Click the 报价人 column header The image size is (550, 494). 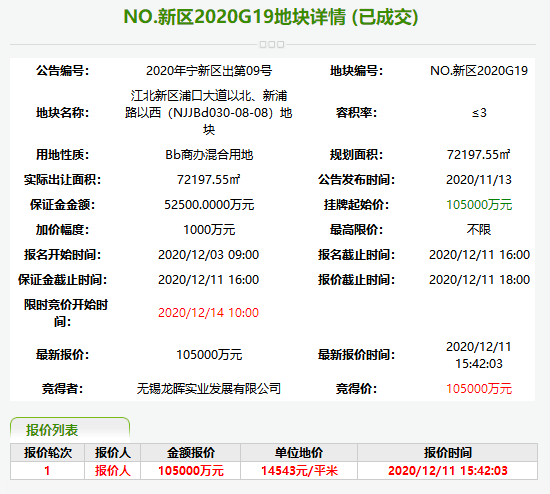(113, 453)
